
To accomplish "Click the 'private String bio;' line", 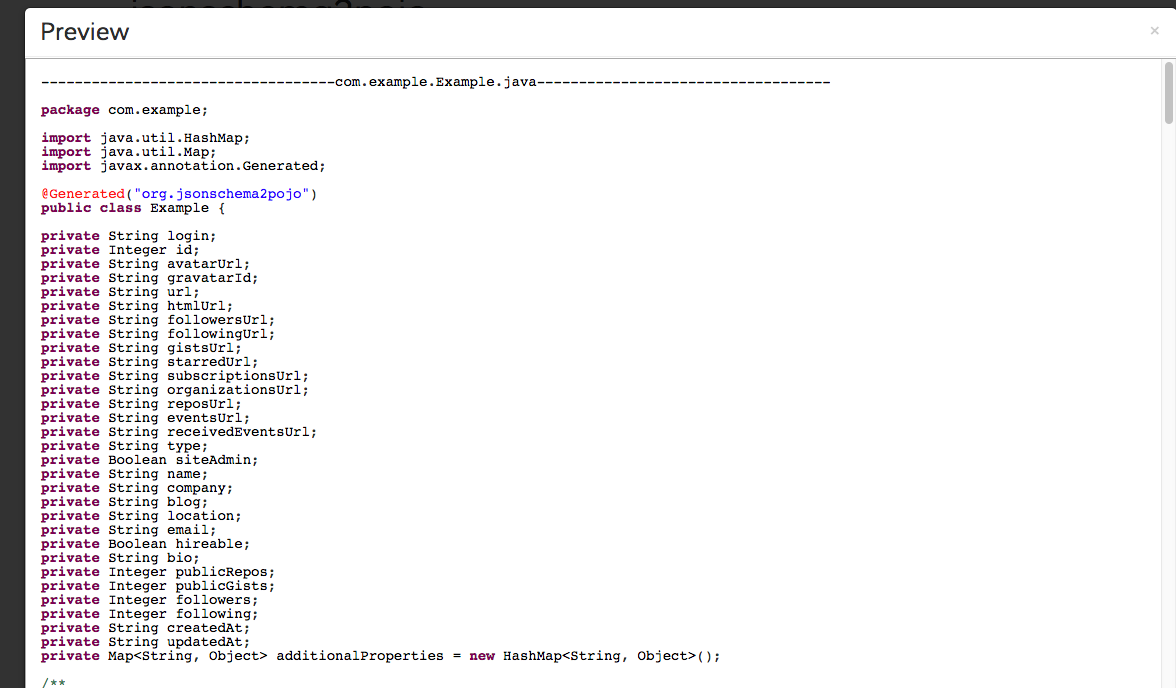I will (120, 558).
